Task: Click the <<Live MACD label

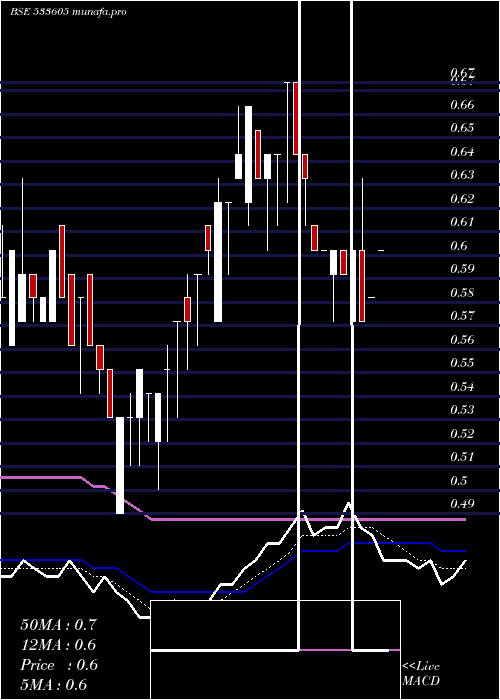Action: click(421, 674)
